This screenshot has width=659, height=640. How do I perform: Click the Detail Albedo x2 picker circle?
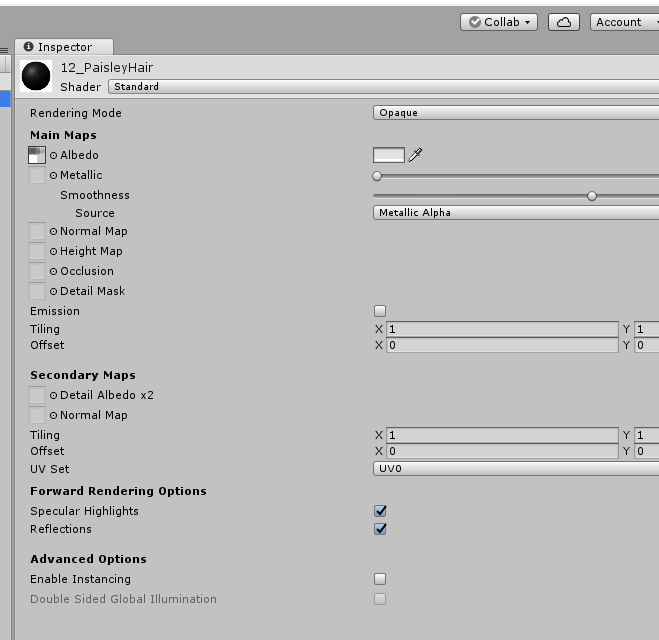tap(53, 395)
